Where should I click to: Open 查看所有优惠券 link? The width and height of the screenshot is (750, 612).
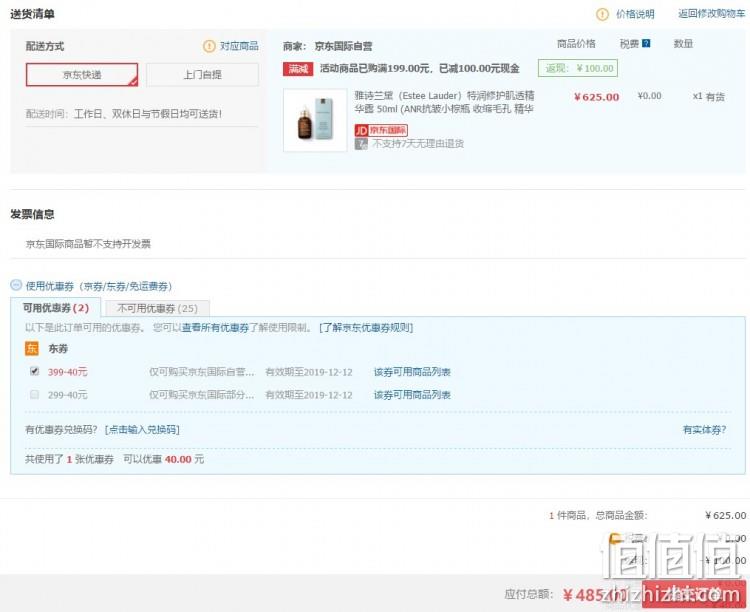(x=215, y=328)
